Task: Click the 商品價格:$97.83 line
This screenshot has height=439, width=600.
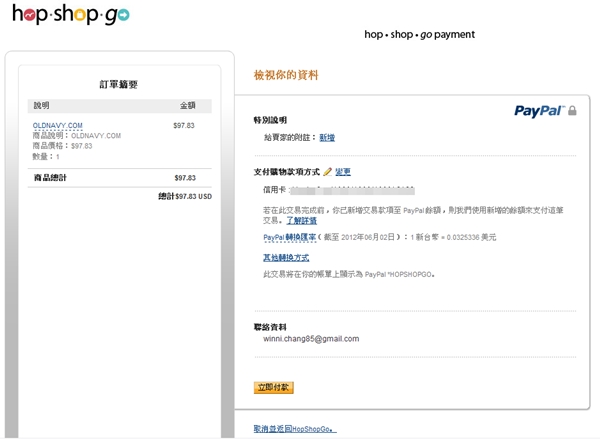Action: click(x=62, y=146)
